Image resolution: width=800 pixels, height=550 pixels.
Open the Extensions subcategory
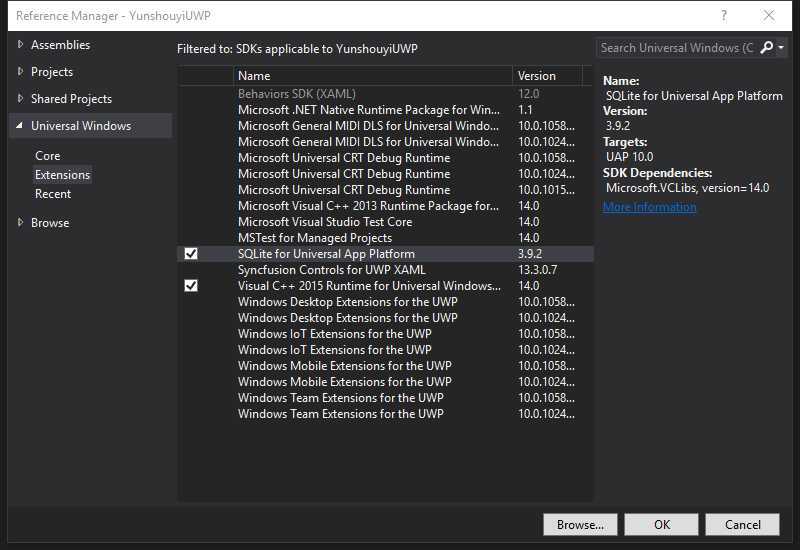pos(62,174)
